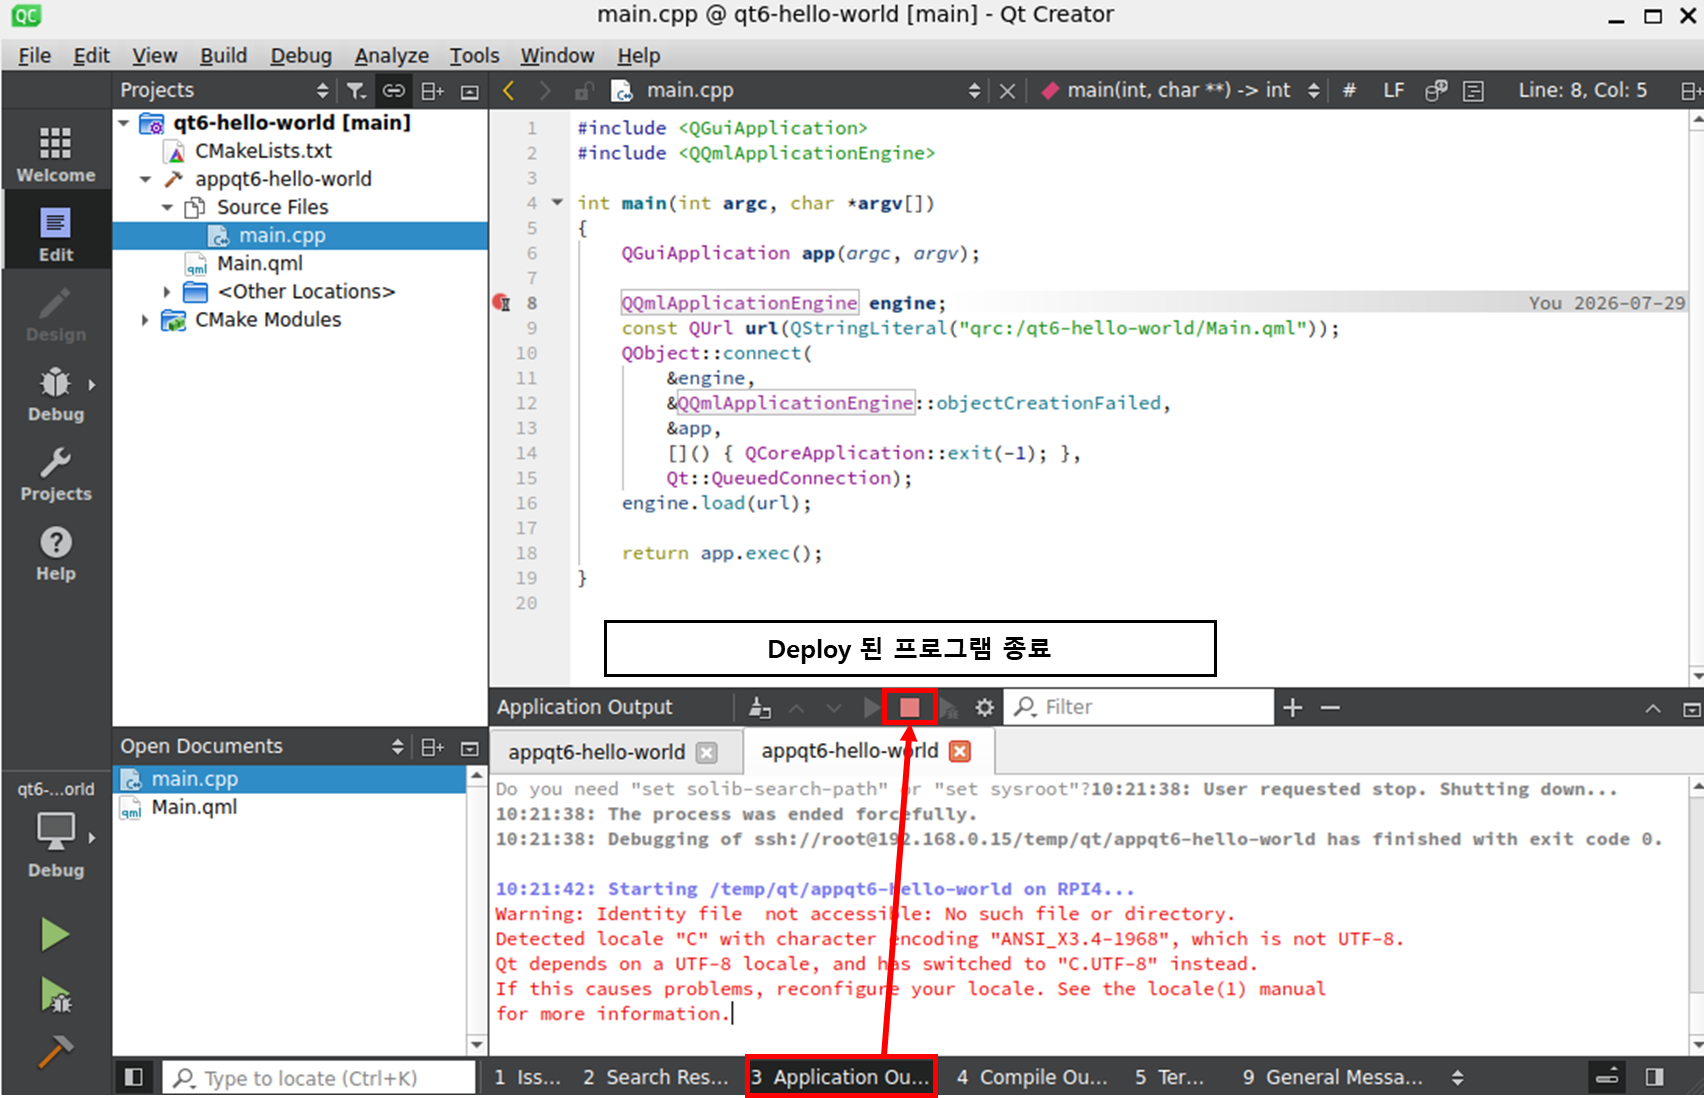Build project with the hammer icon

pos(55,1051)
